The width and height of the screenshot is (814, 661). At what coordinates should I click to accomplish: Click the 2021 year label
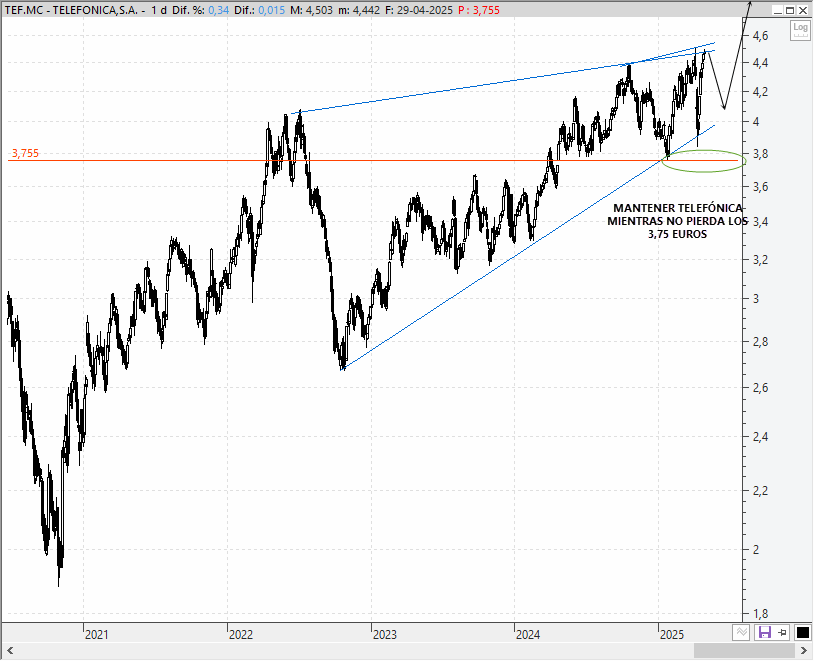(x=97, y=635)
